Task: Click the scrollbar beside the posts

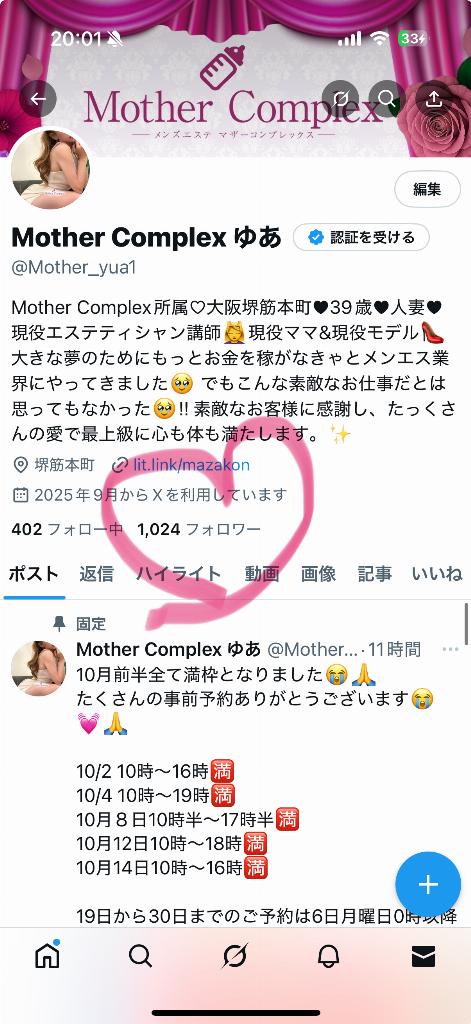Action: [466, 624]
